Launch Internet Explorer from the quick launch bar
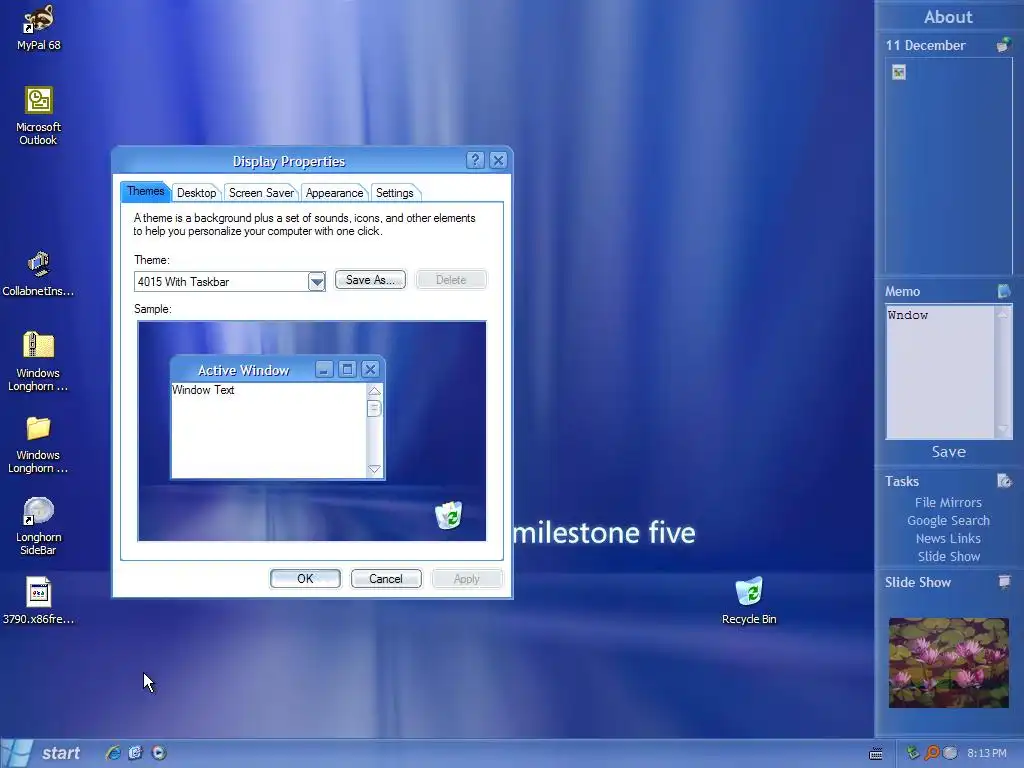The height and width of the screenshot is (768, 1024). point(113,753)
